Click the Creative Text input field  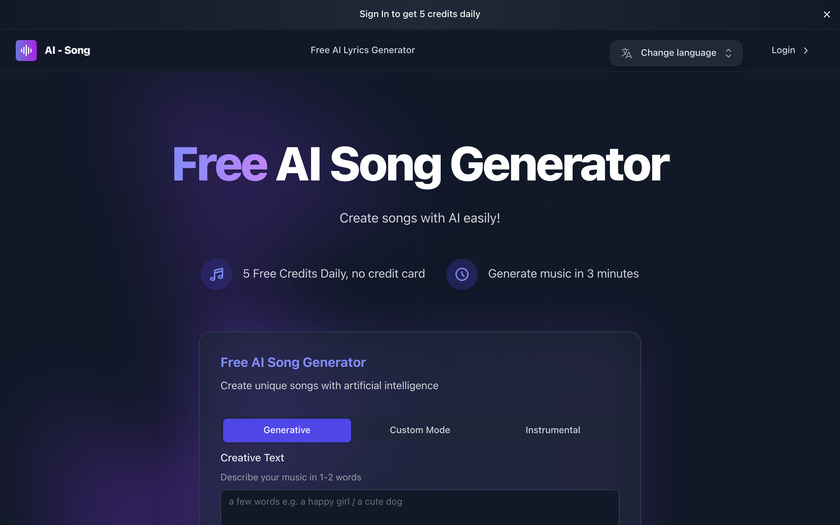(x=419, y=507)
